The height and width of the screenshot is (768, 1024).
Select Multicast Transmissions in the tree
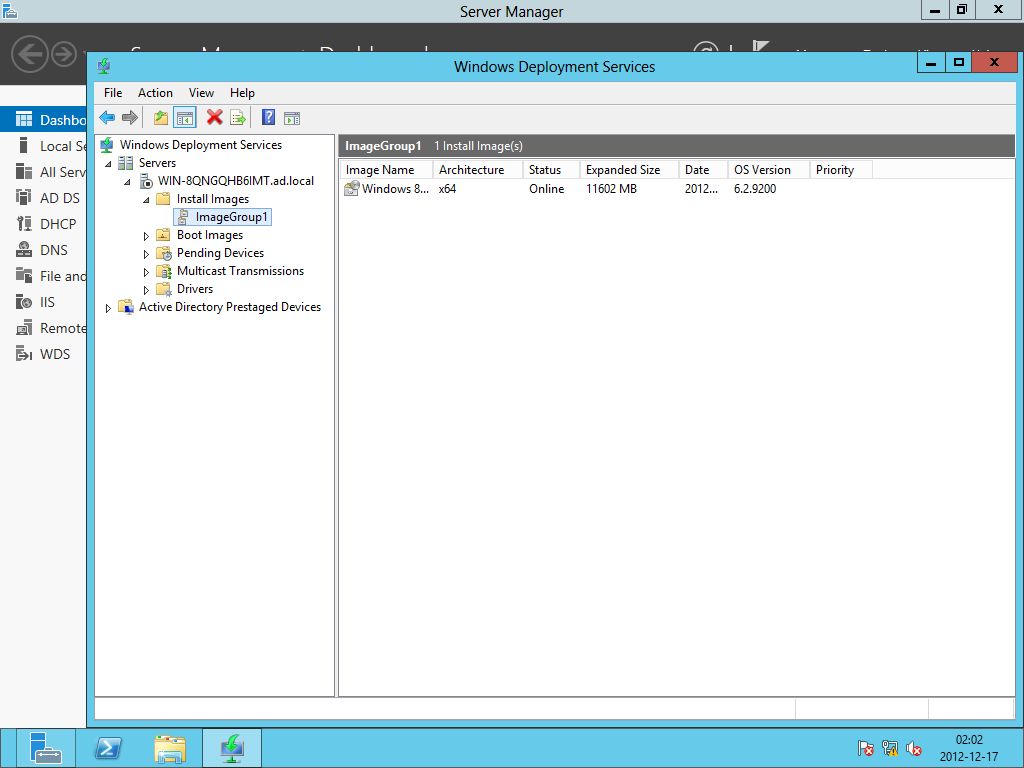pos(240,270)
